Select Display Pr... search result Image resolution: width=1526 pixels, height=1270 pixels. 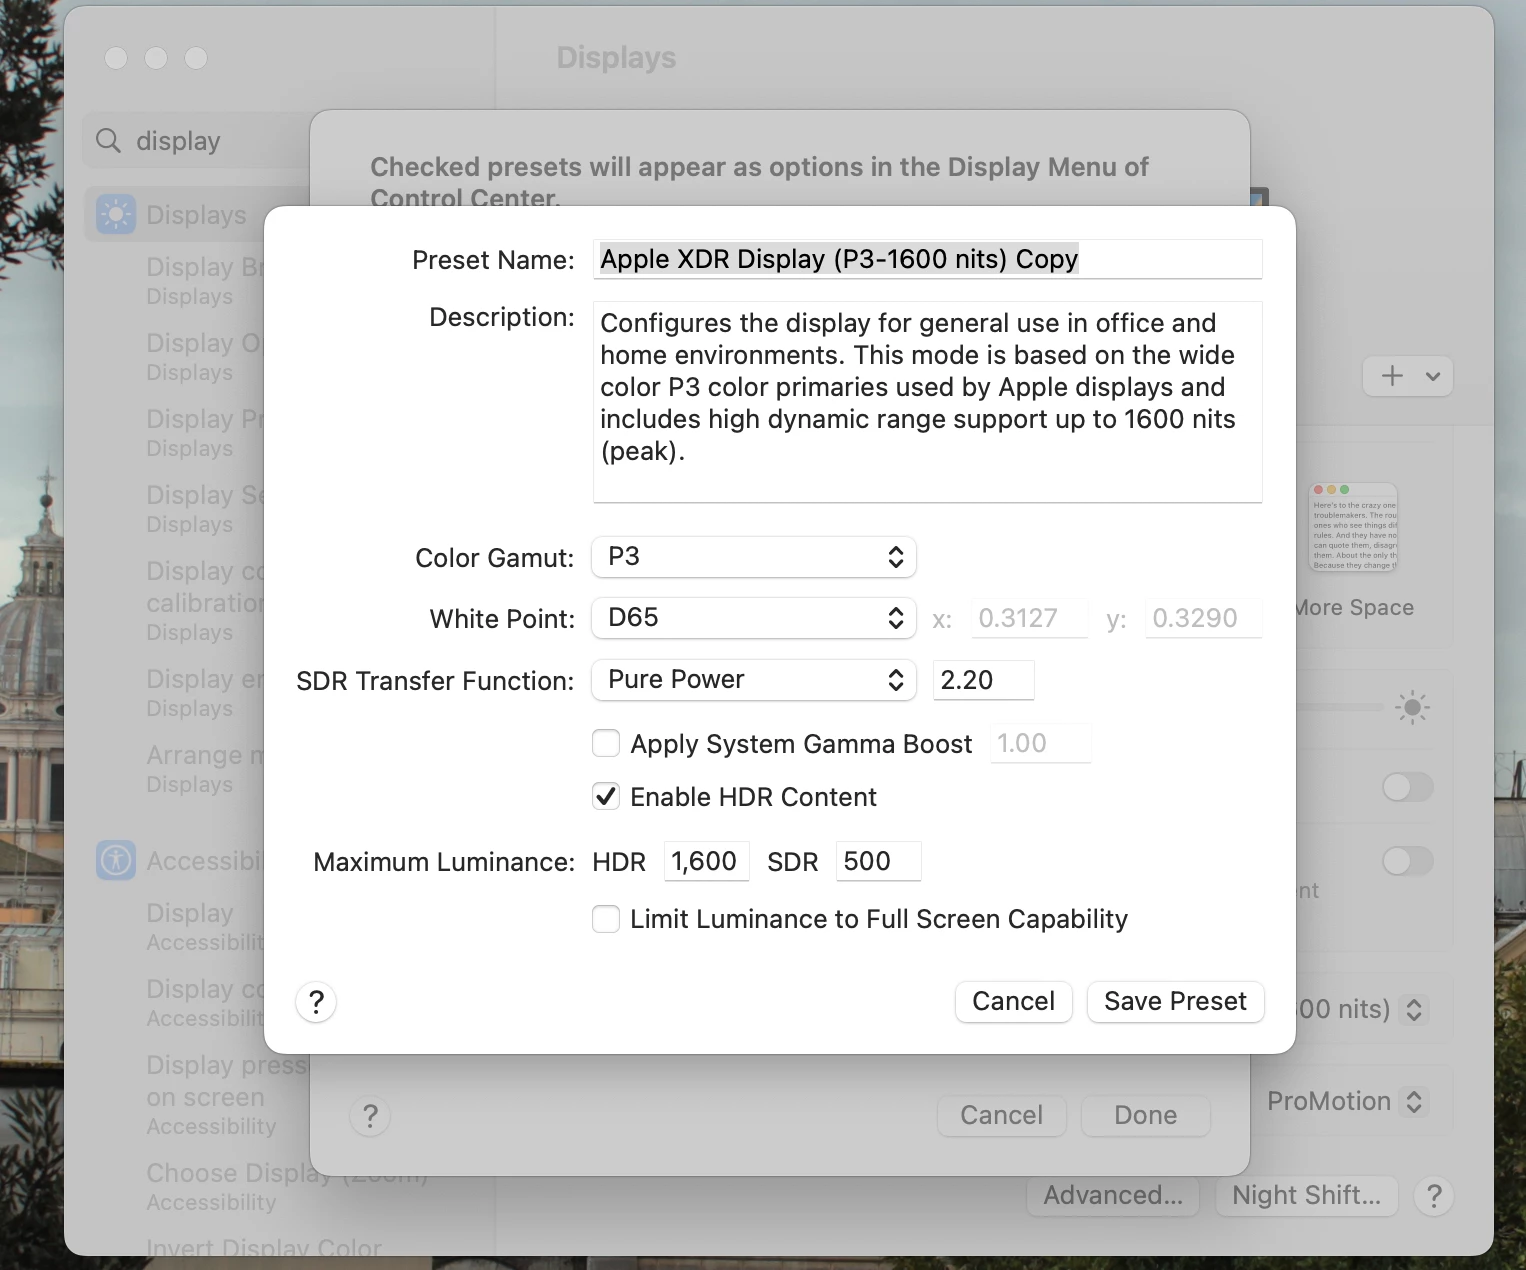pos(206,432)
